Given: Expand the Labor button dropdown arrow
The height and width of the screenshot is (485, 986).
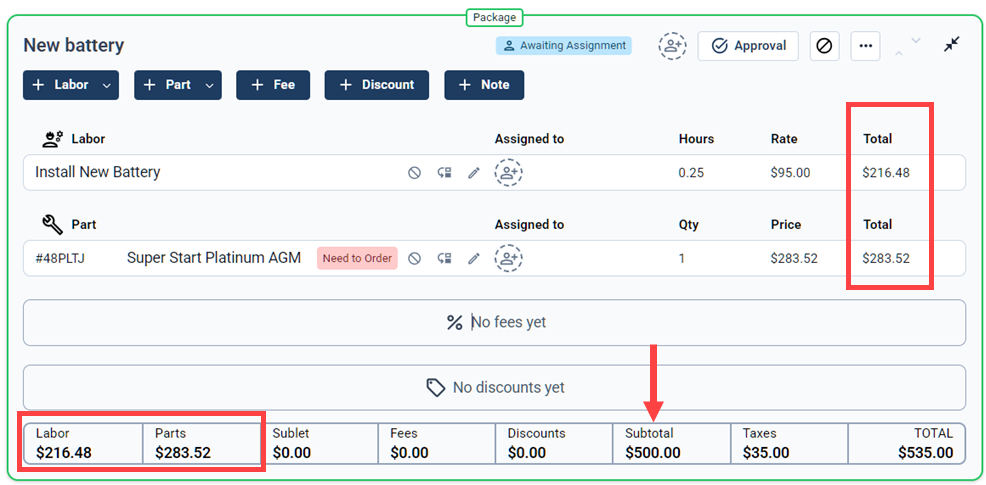Looking at the screenshot, I should (x=108, y=85).
